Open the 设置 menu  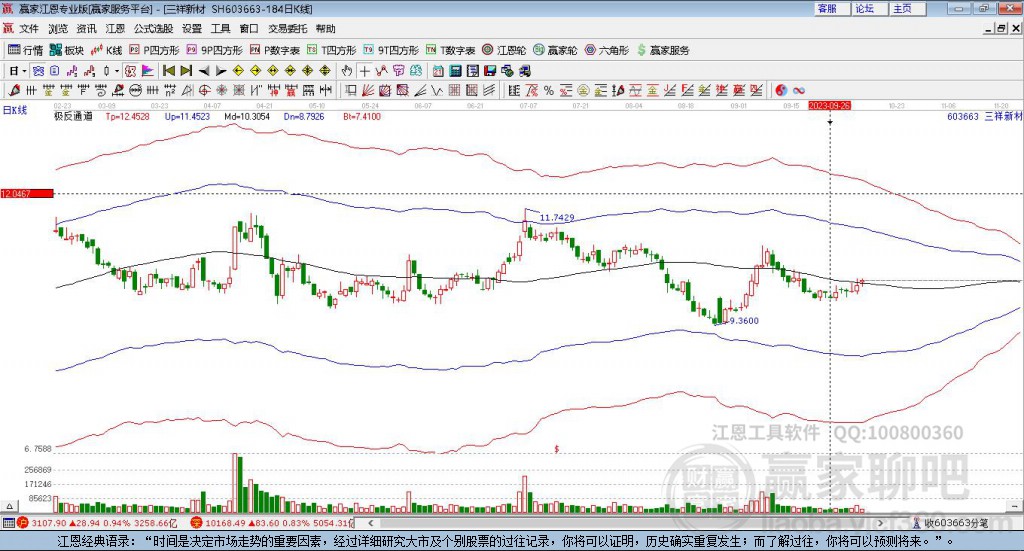point(192,29)
